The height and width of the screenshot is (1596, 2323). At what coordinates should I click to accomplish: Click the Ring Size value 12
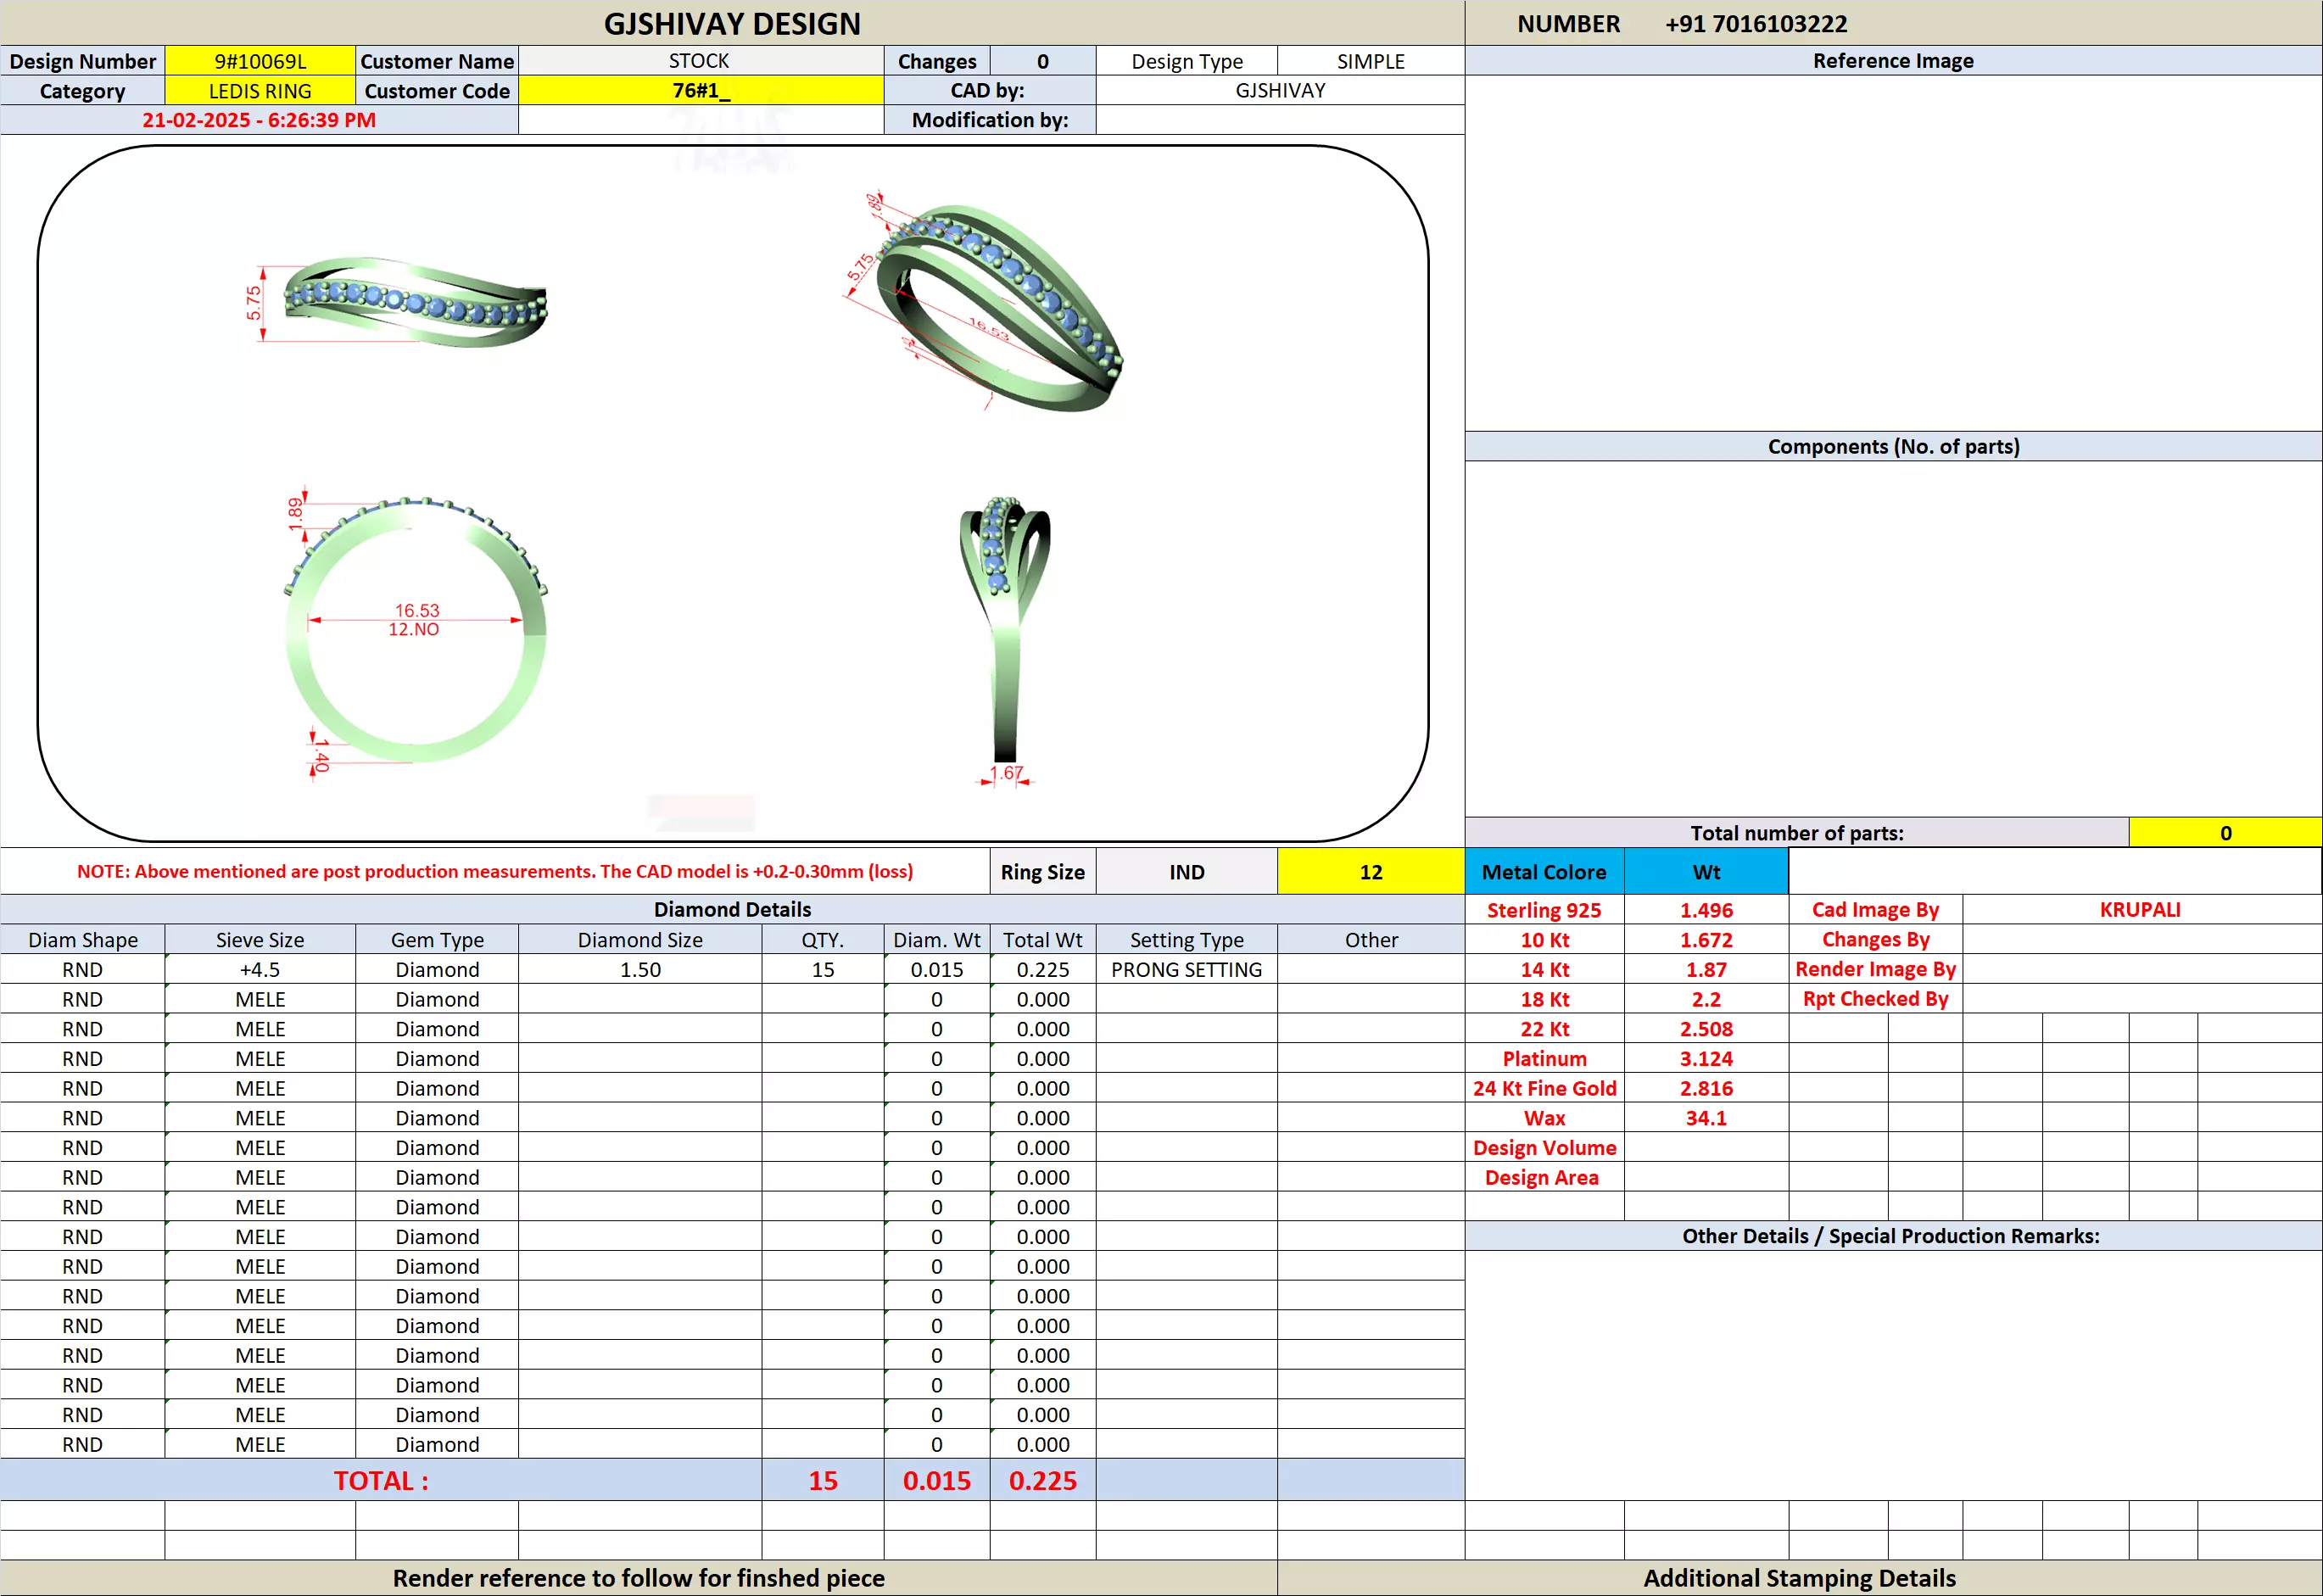pyautogui.click(x=1370, y=872)
